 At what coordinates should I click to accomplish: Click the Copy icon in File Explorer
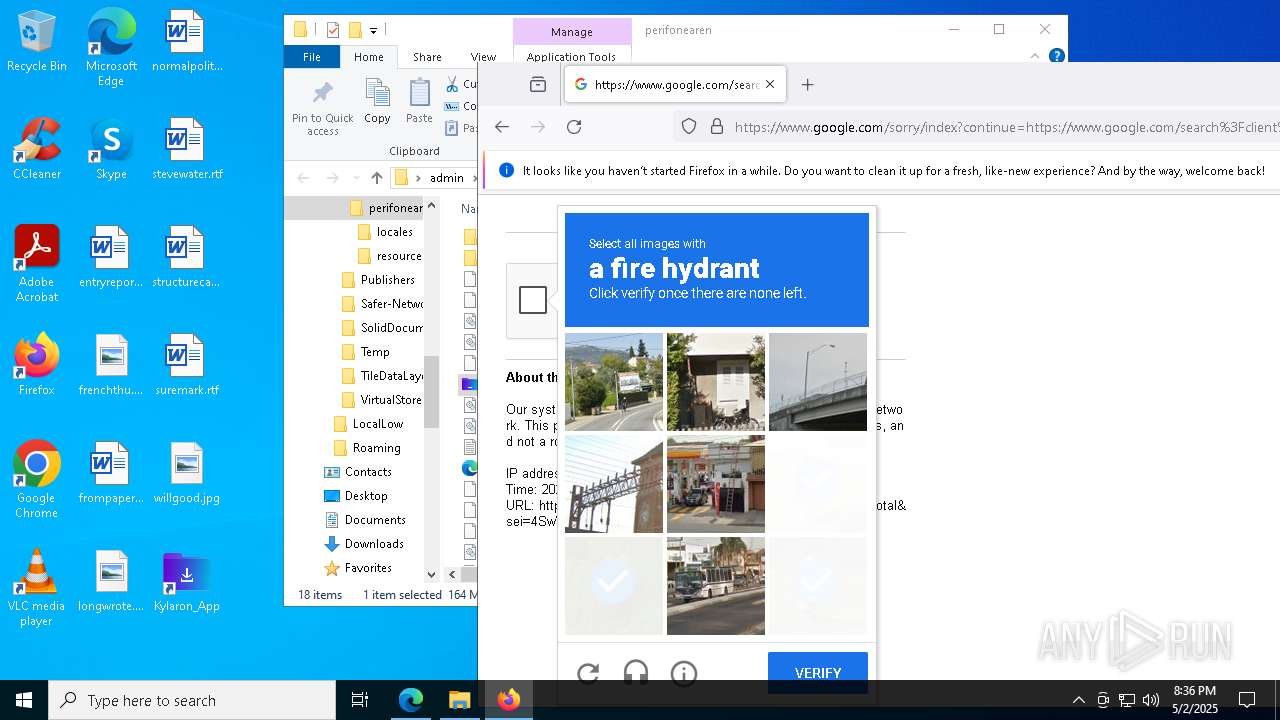click(377, 102)
